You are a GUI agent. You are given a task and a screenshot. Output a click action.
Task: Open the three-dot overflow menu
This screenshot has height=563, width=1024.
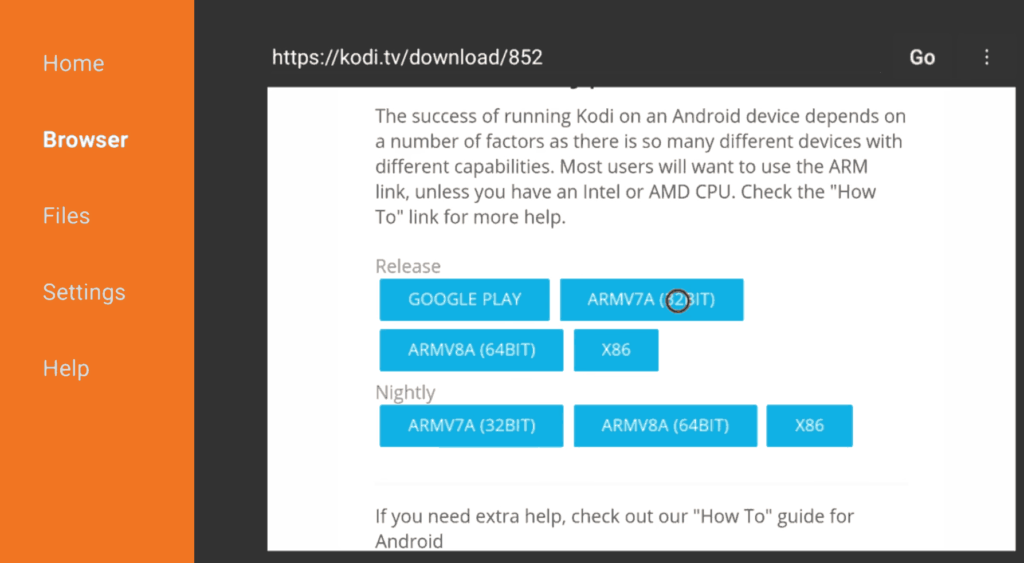click(x=987, y=57)
